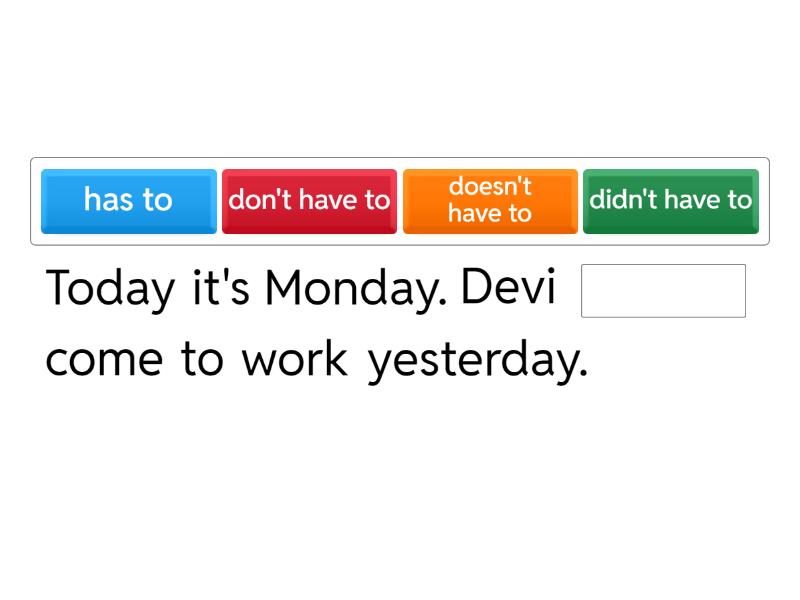
Task: Click the word 'come' on the second line
Action: (104, 360)
